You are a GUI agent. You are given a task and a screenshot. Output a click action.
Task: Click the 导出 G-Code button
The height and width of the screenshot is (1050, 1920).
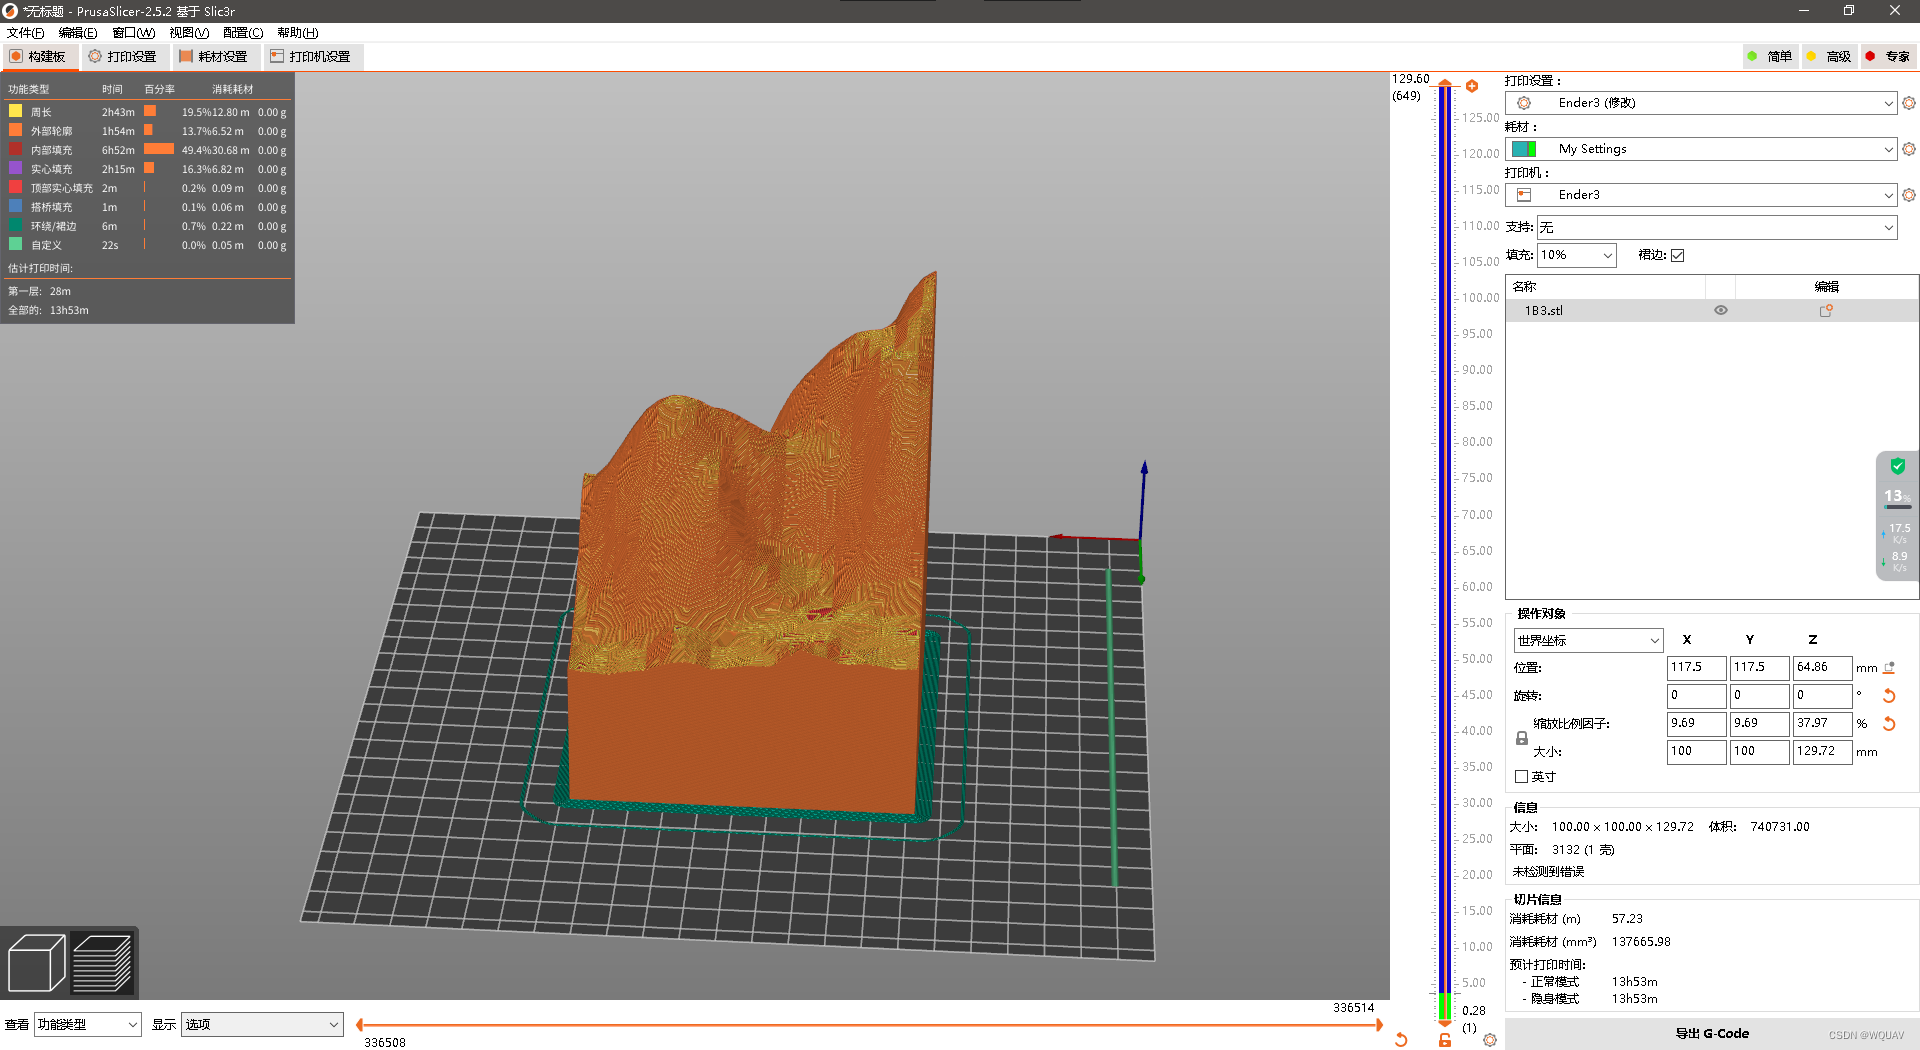coord(1712,1034)
